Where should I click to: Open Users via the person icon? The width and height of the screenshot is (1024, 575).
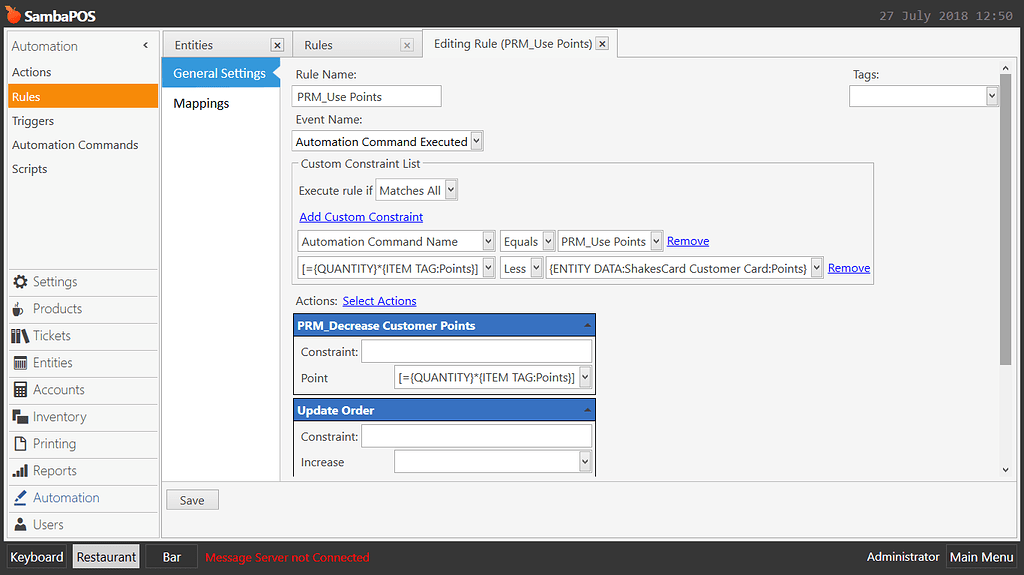(20, 525)
